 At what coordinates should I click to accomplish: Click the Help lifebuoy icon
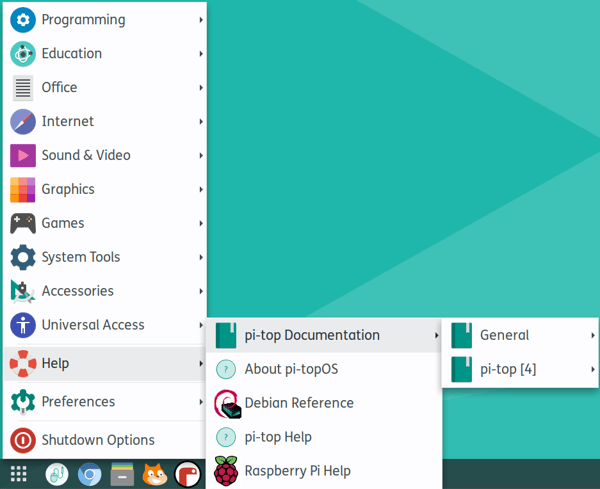(x=23, y=363)
